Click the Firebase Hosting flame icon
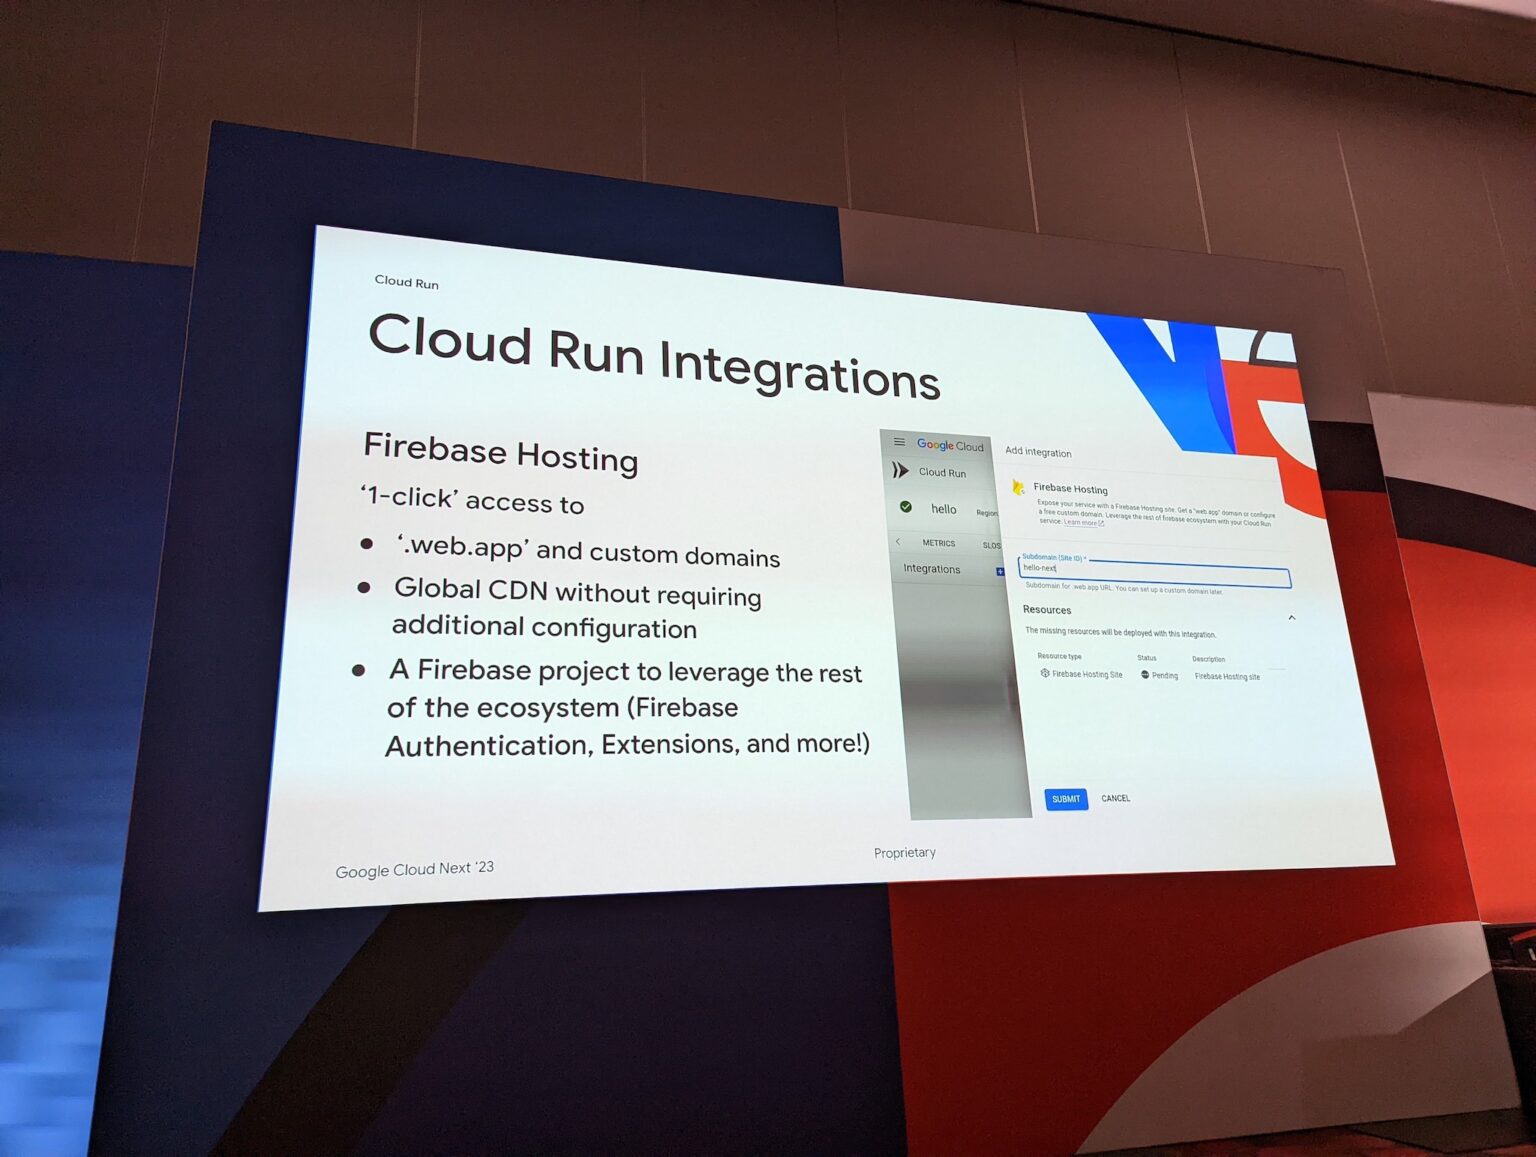 [x=1018, y=487]
